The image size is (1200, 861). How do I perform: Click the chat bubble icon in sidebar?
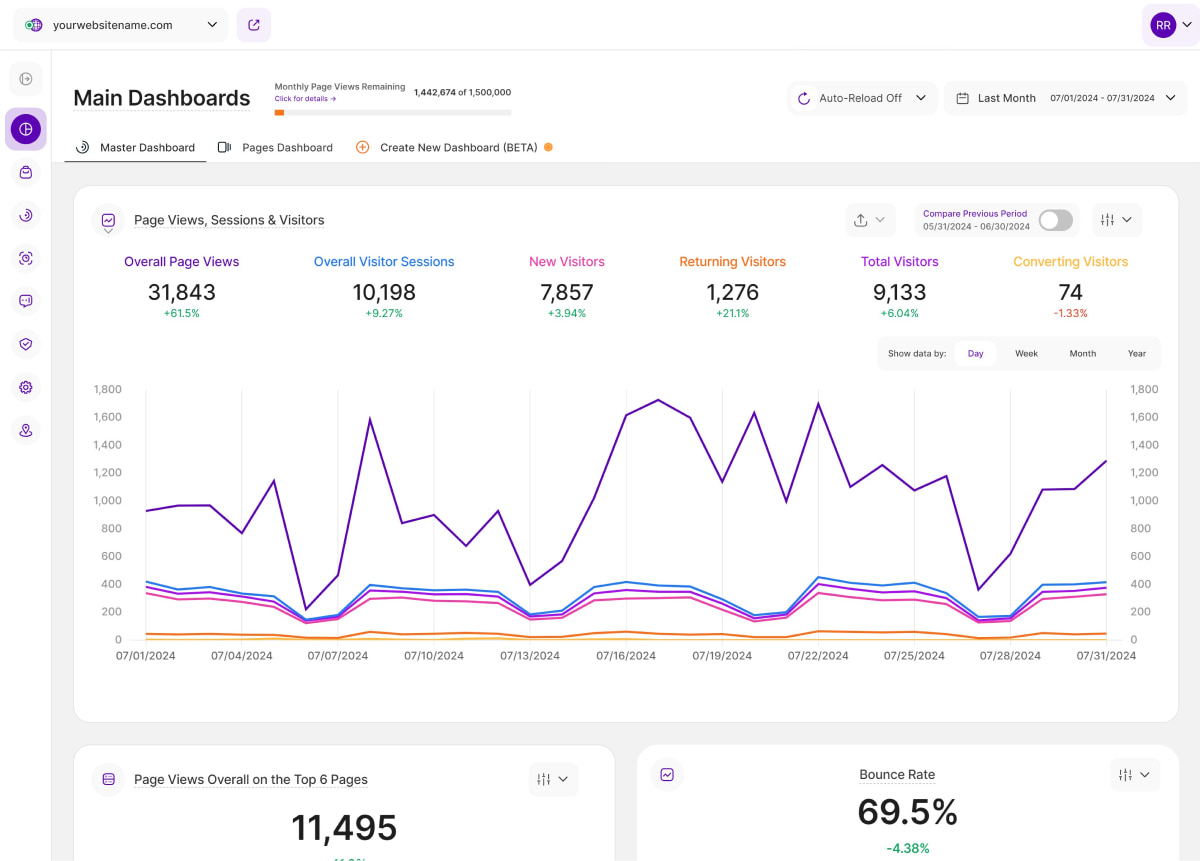[26, 301]
